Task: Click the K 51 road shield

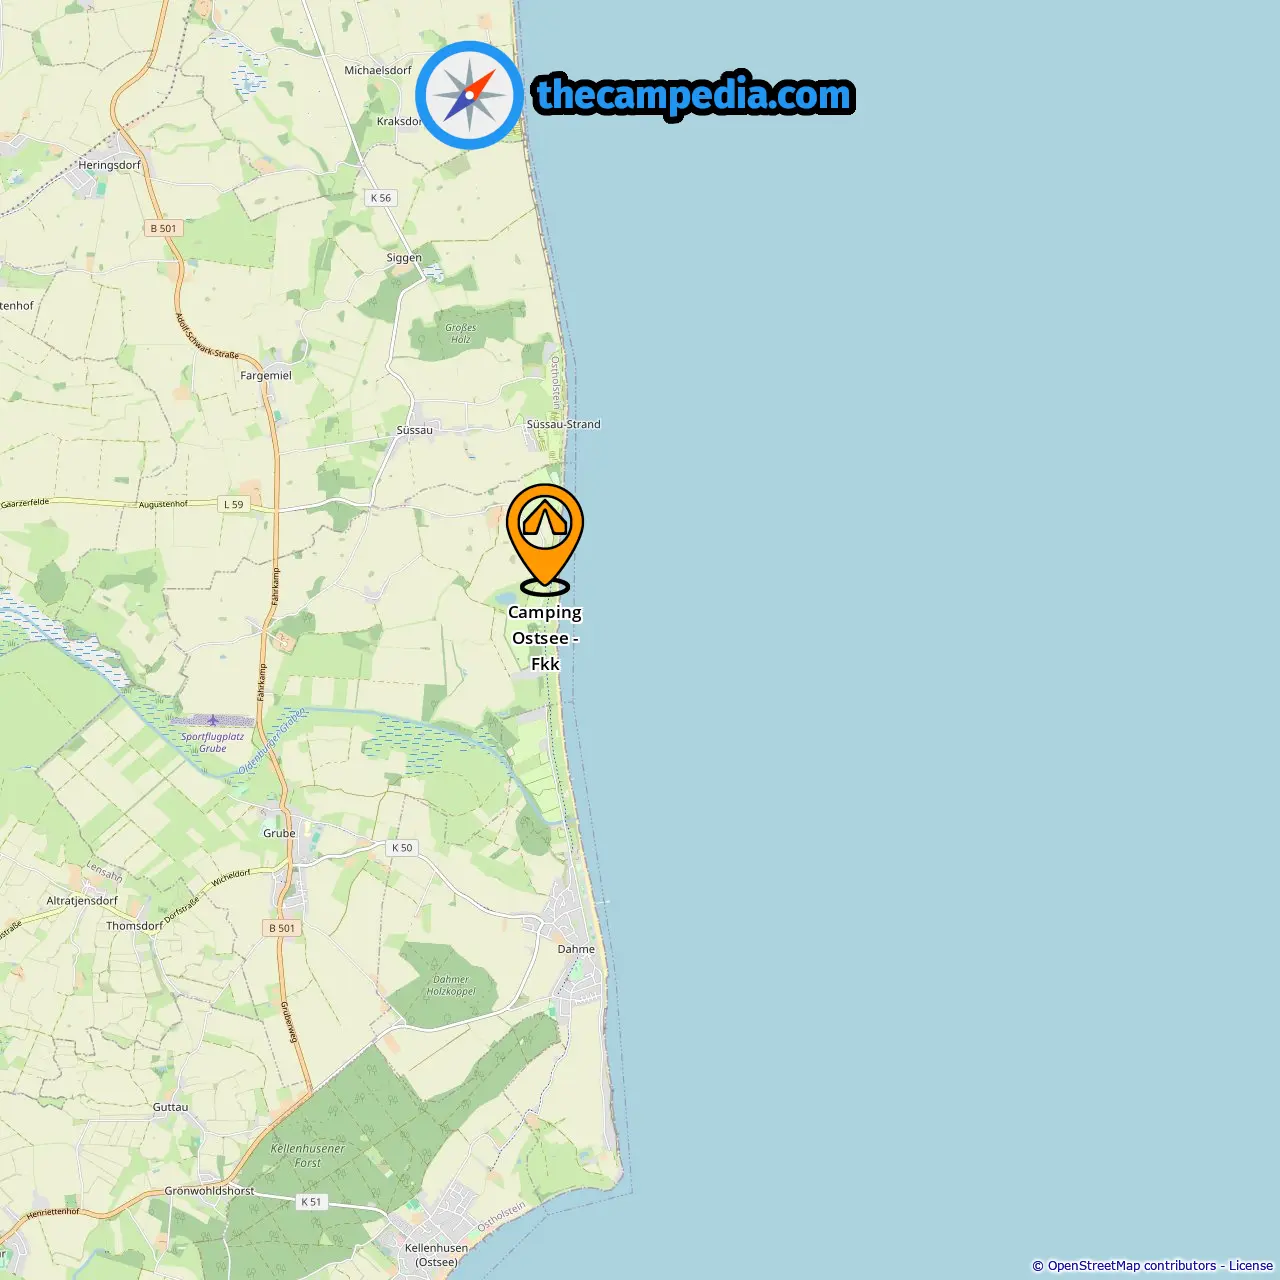Action: click(x=311, y=1202)
